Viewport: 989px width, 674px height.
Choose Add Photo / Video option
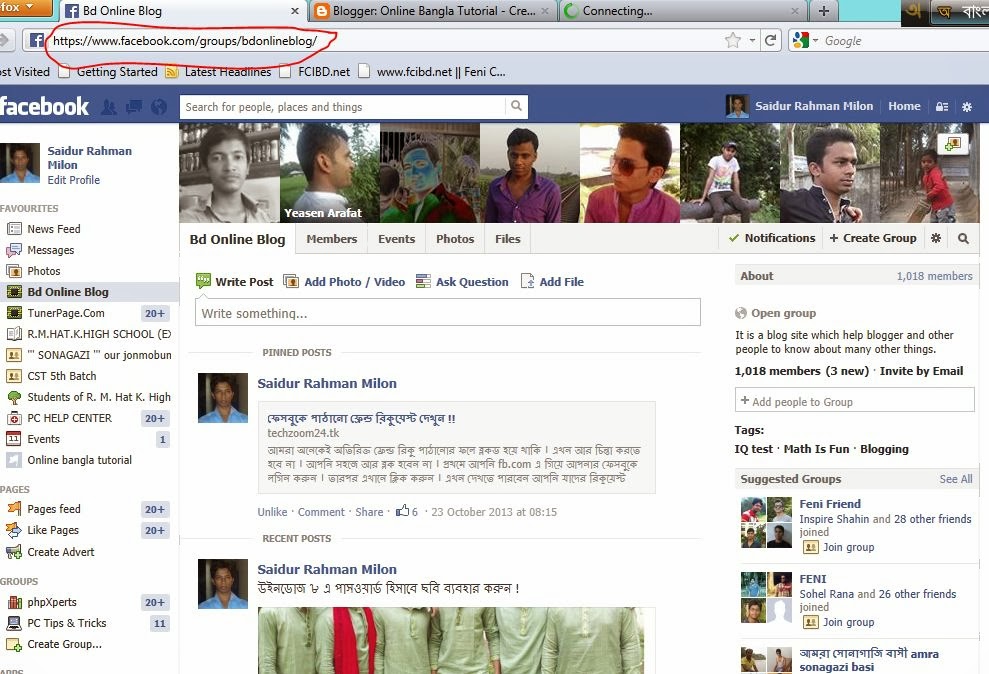[344, 282]
